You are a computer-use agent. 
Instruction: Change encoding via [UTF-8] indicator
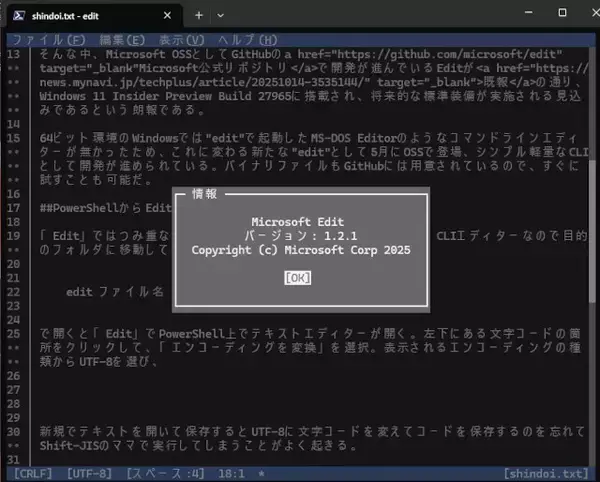(x=90, y=474)
